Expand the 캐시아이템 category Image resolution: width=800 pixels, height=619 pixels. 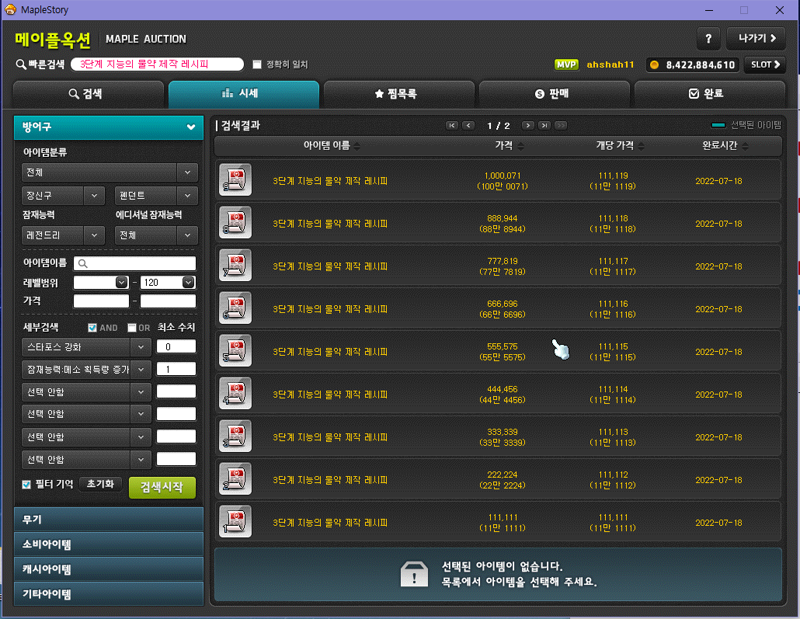pyautogui.click(x=108, y=570)
